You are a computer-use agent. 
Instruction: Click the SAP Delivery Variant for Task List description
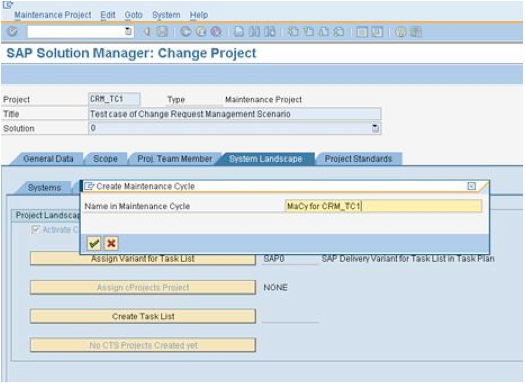pyautogui.click(x=408, y=259)
